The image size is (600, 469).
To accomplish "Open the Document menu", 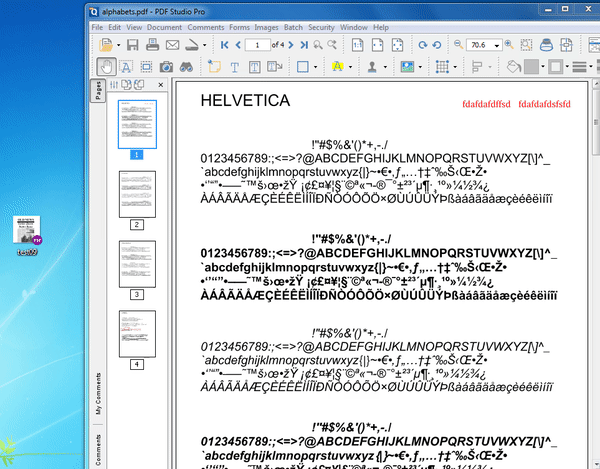I will (x=164, y=27).
